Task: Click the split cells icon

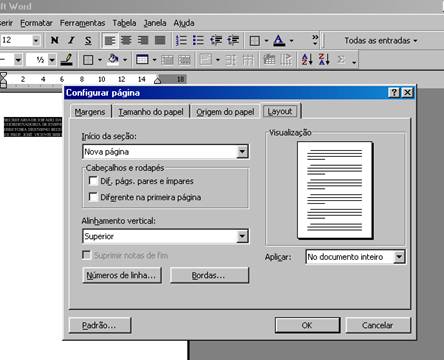Action: pyautogui.click(x=184, y=60)
